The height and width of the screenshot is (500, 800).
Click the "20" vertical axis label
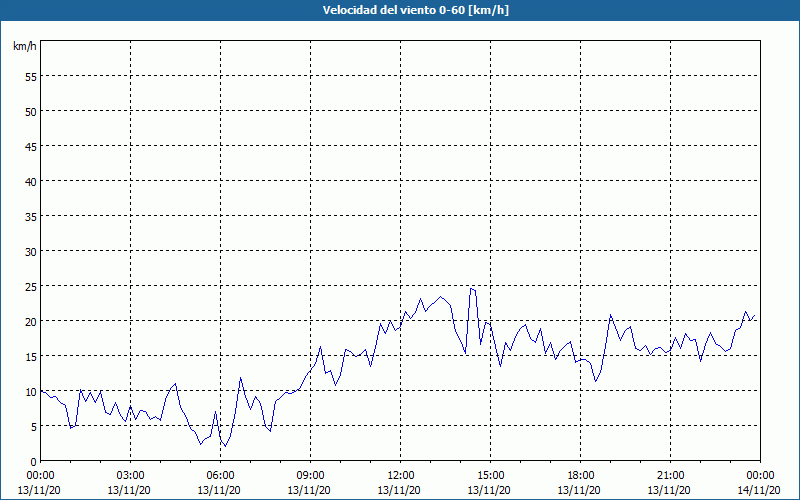(31, 321)
